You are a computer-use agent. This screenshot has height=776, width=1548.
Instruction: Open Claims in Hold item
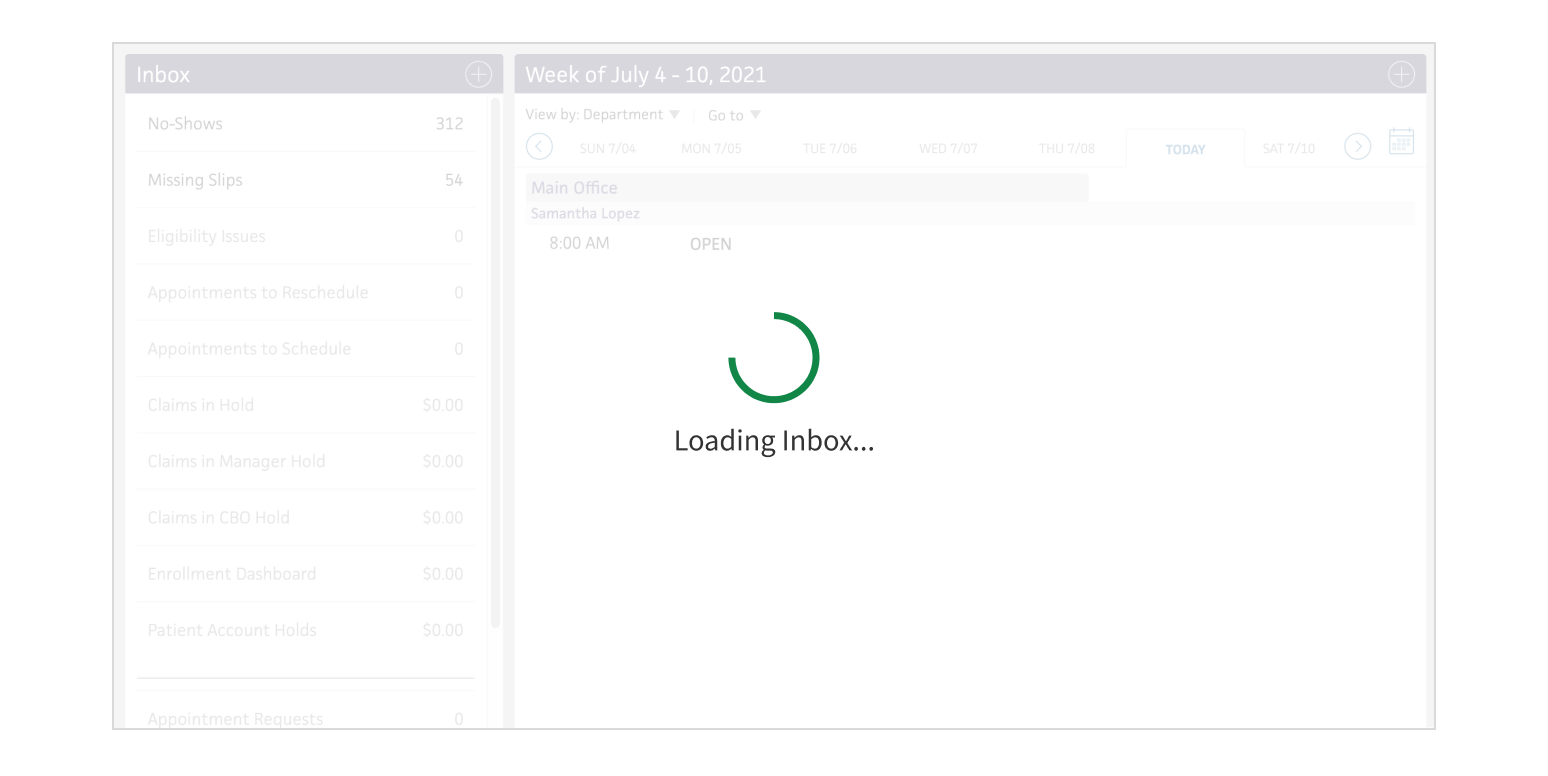point(306,405)
